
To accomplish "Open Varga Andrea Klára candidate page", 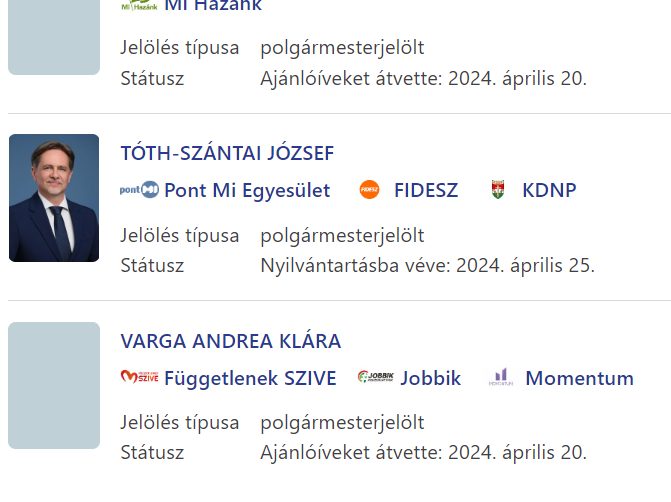I will (231, 341).
